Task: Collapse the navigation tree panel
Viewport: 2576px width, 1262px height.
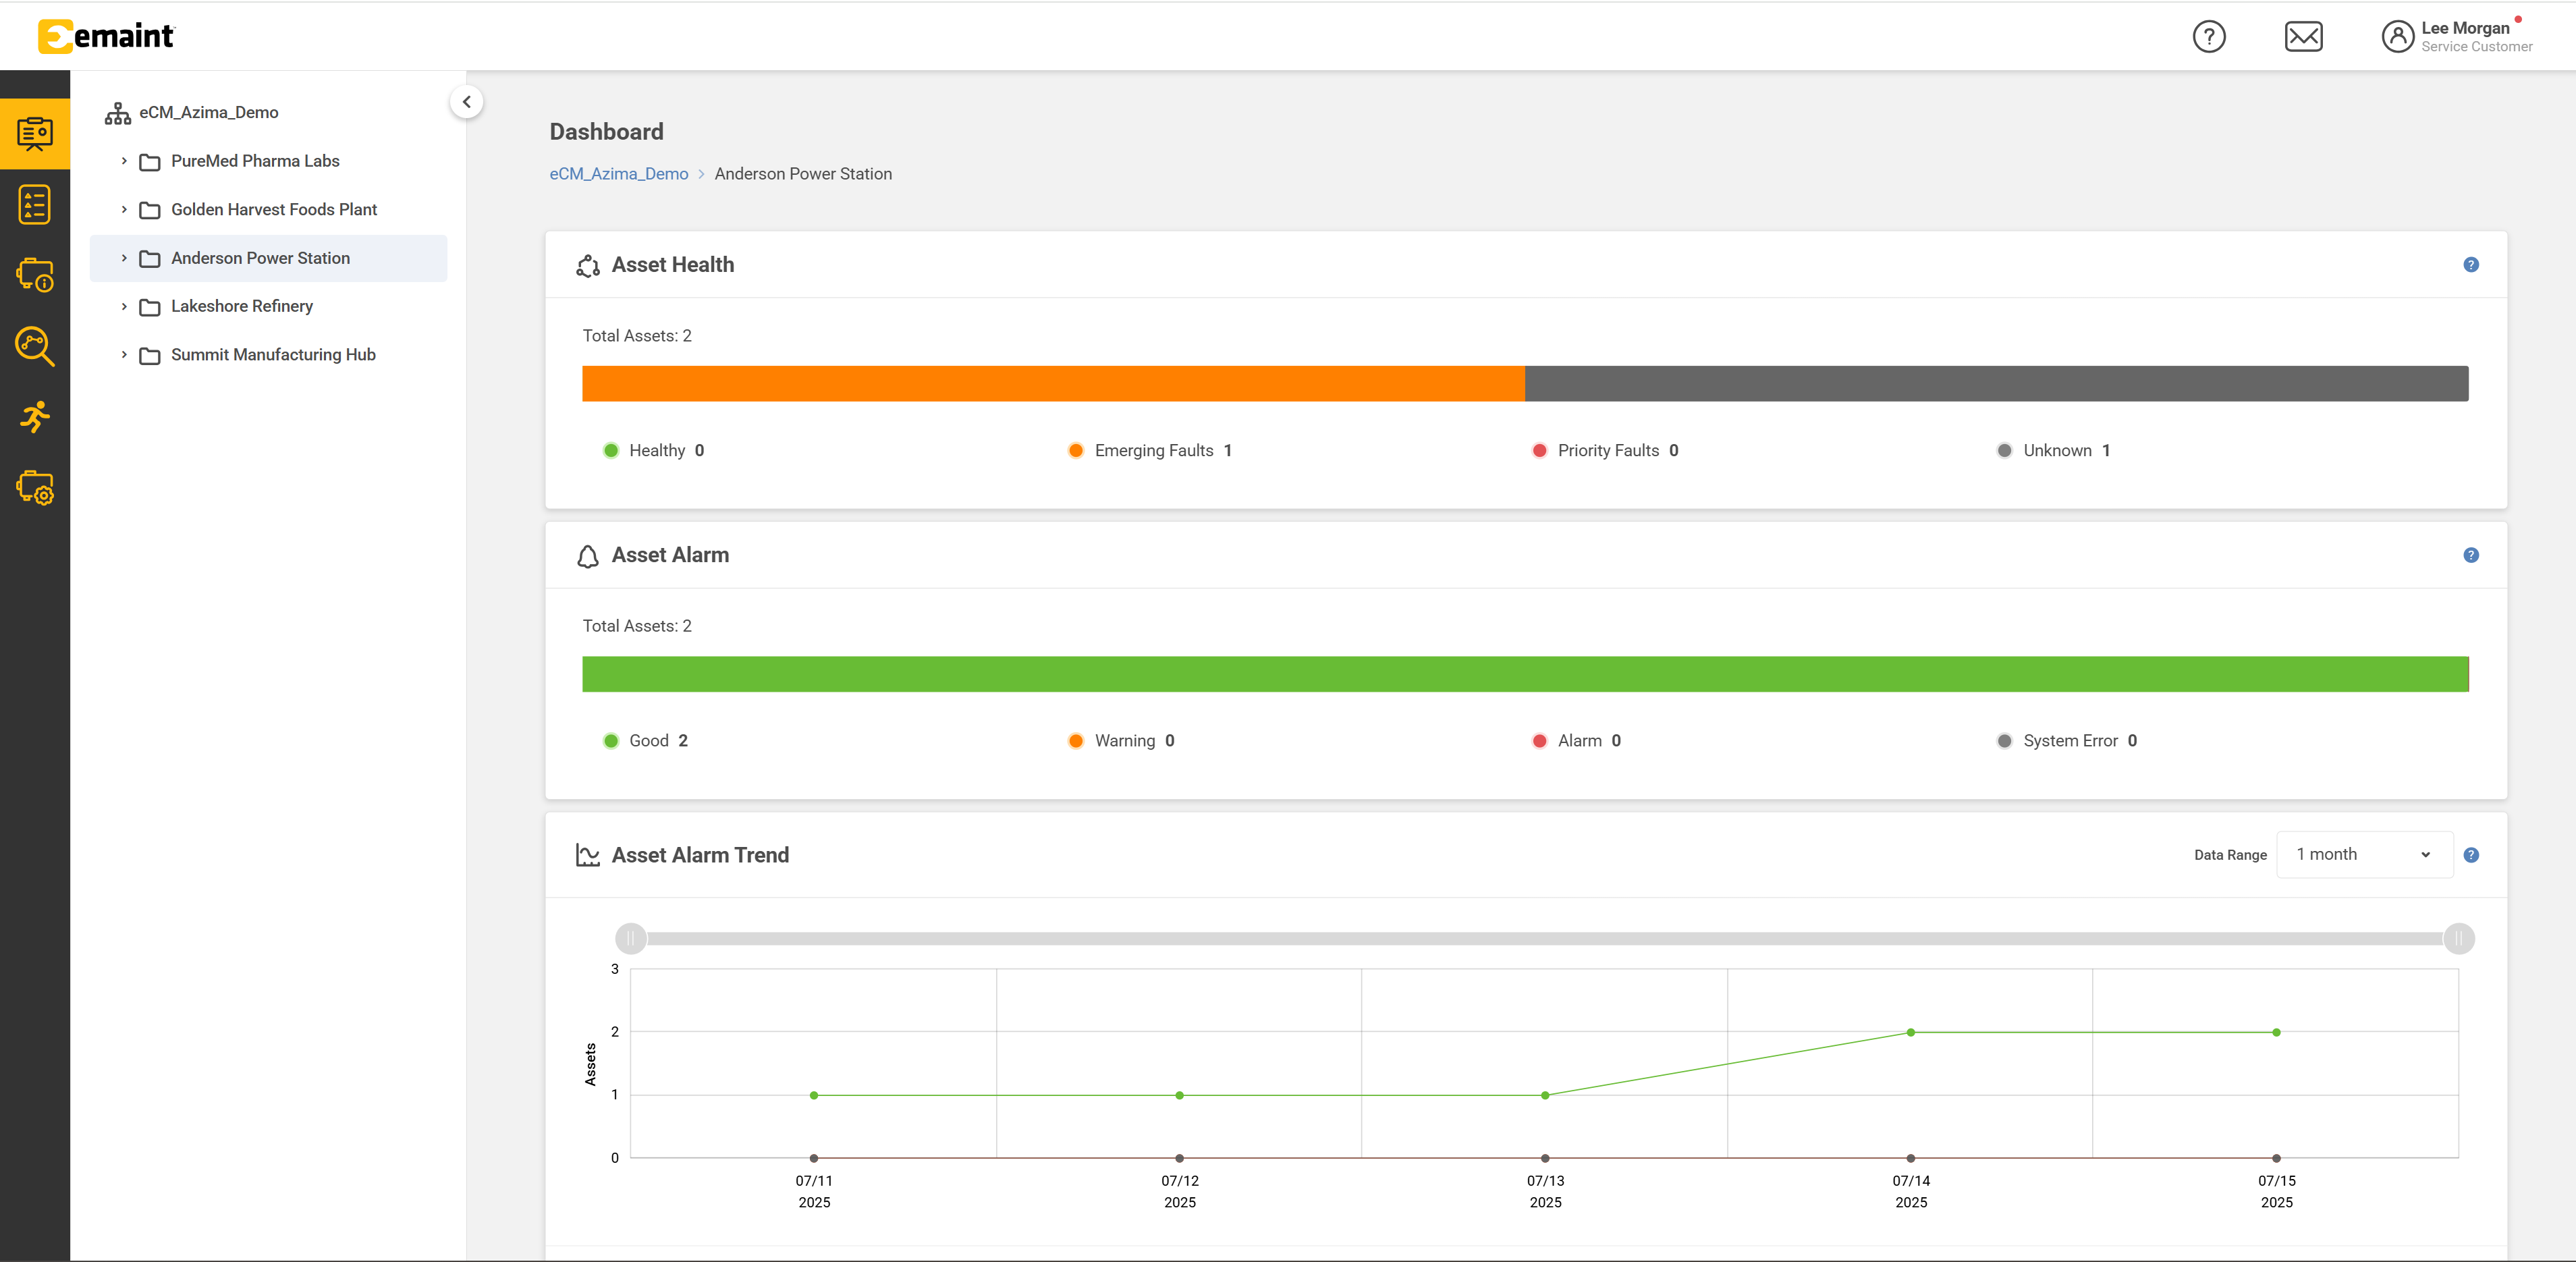Action: tap(466, 102)
